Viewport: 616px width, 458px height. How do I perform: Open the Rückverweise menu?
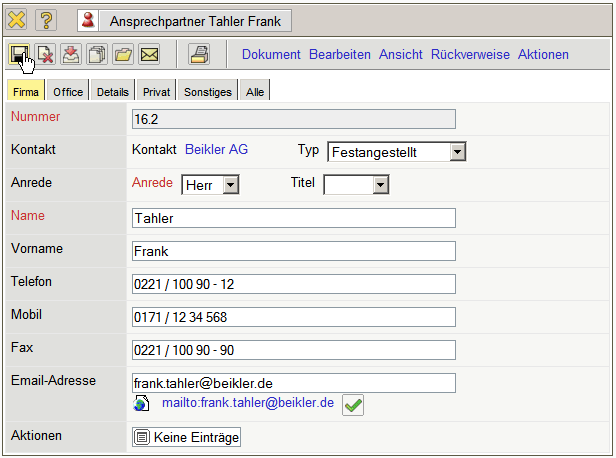click(470, 54)
